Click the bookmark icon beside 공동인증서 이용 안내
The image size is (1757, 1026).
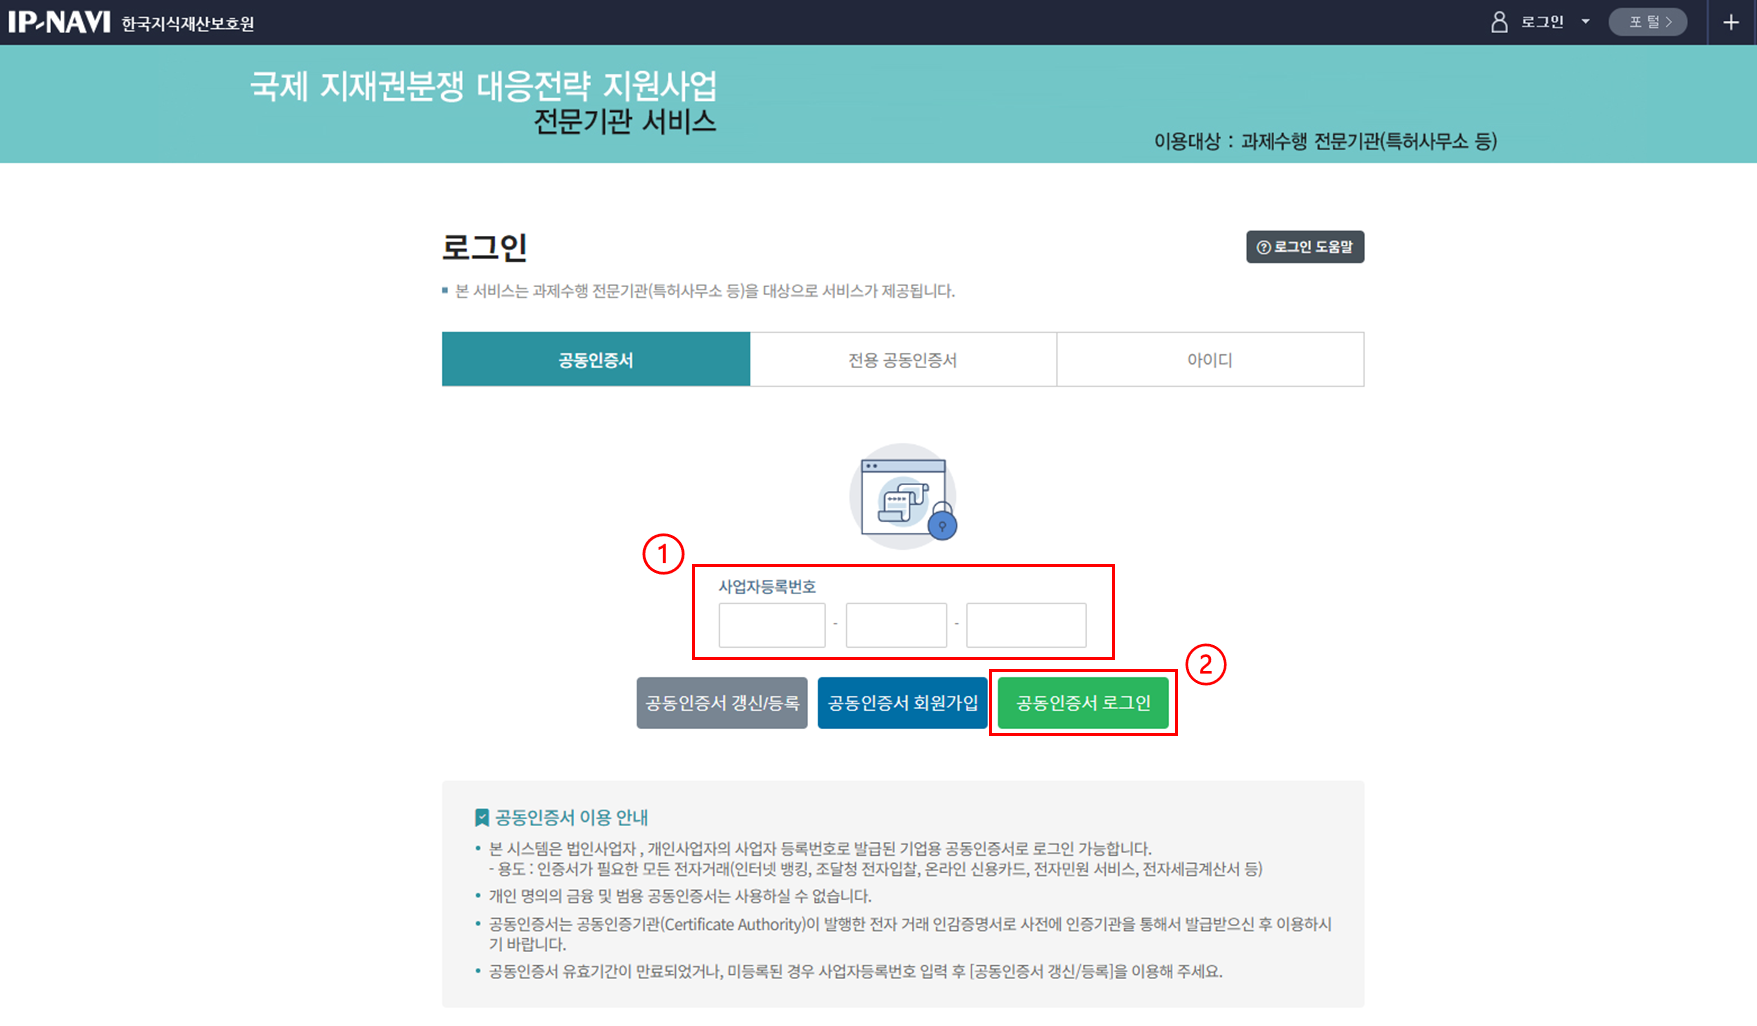[481, 818]
